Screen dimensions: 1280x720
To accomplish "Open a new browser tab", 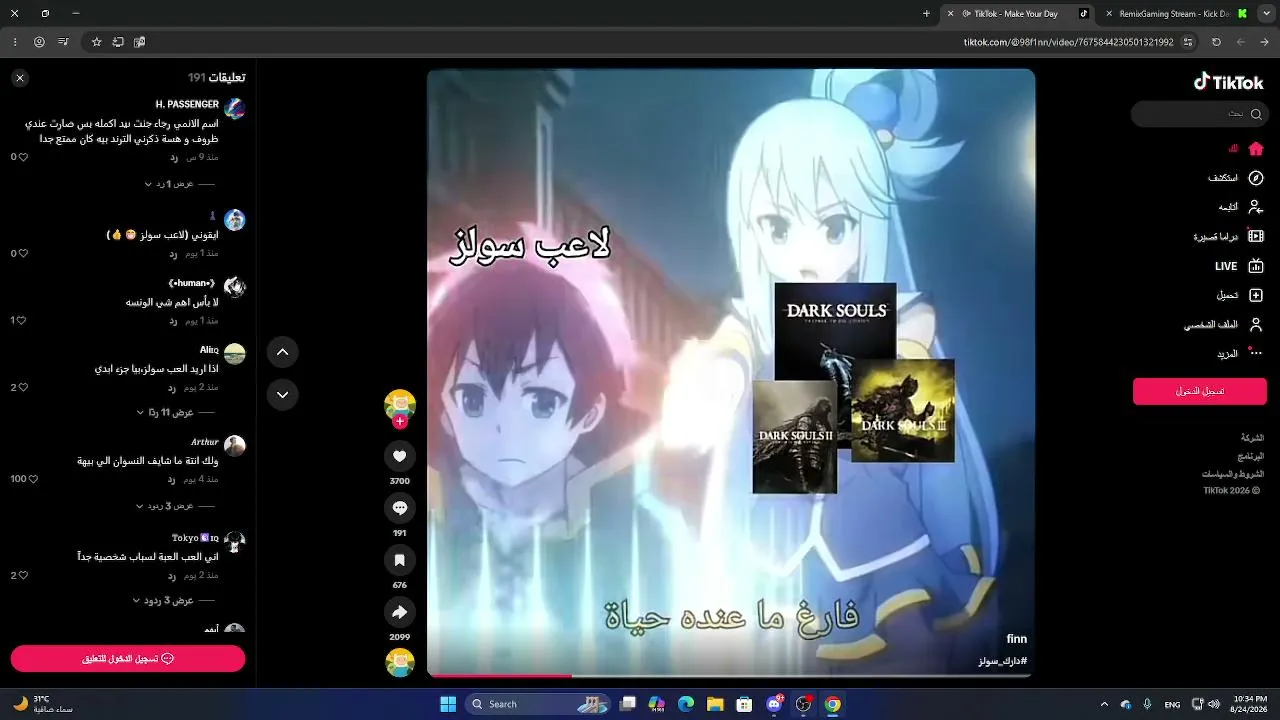I will point(926,14).
